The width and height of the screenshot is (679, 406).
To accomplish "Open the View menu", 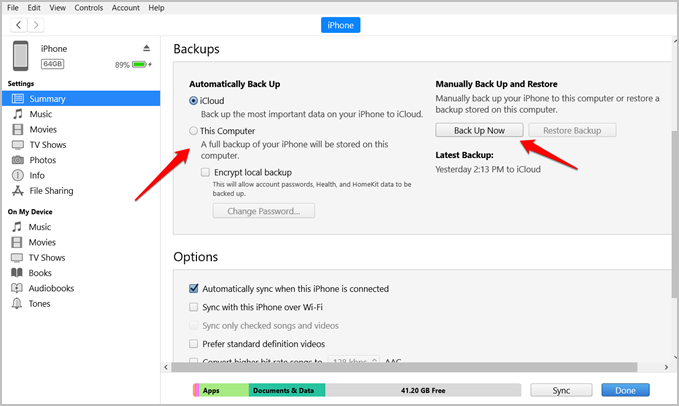I will click(x=57, y=8).
